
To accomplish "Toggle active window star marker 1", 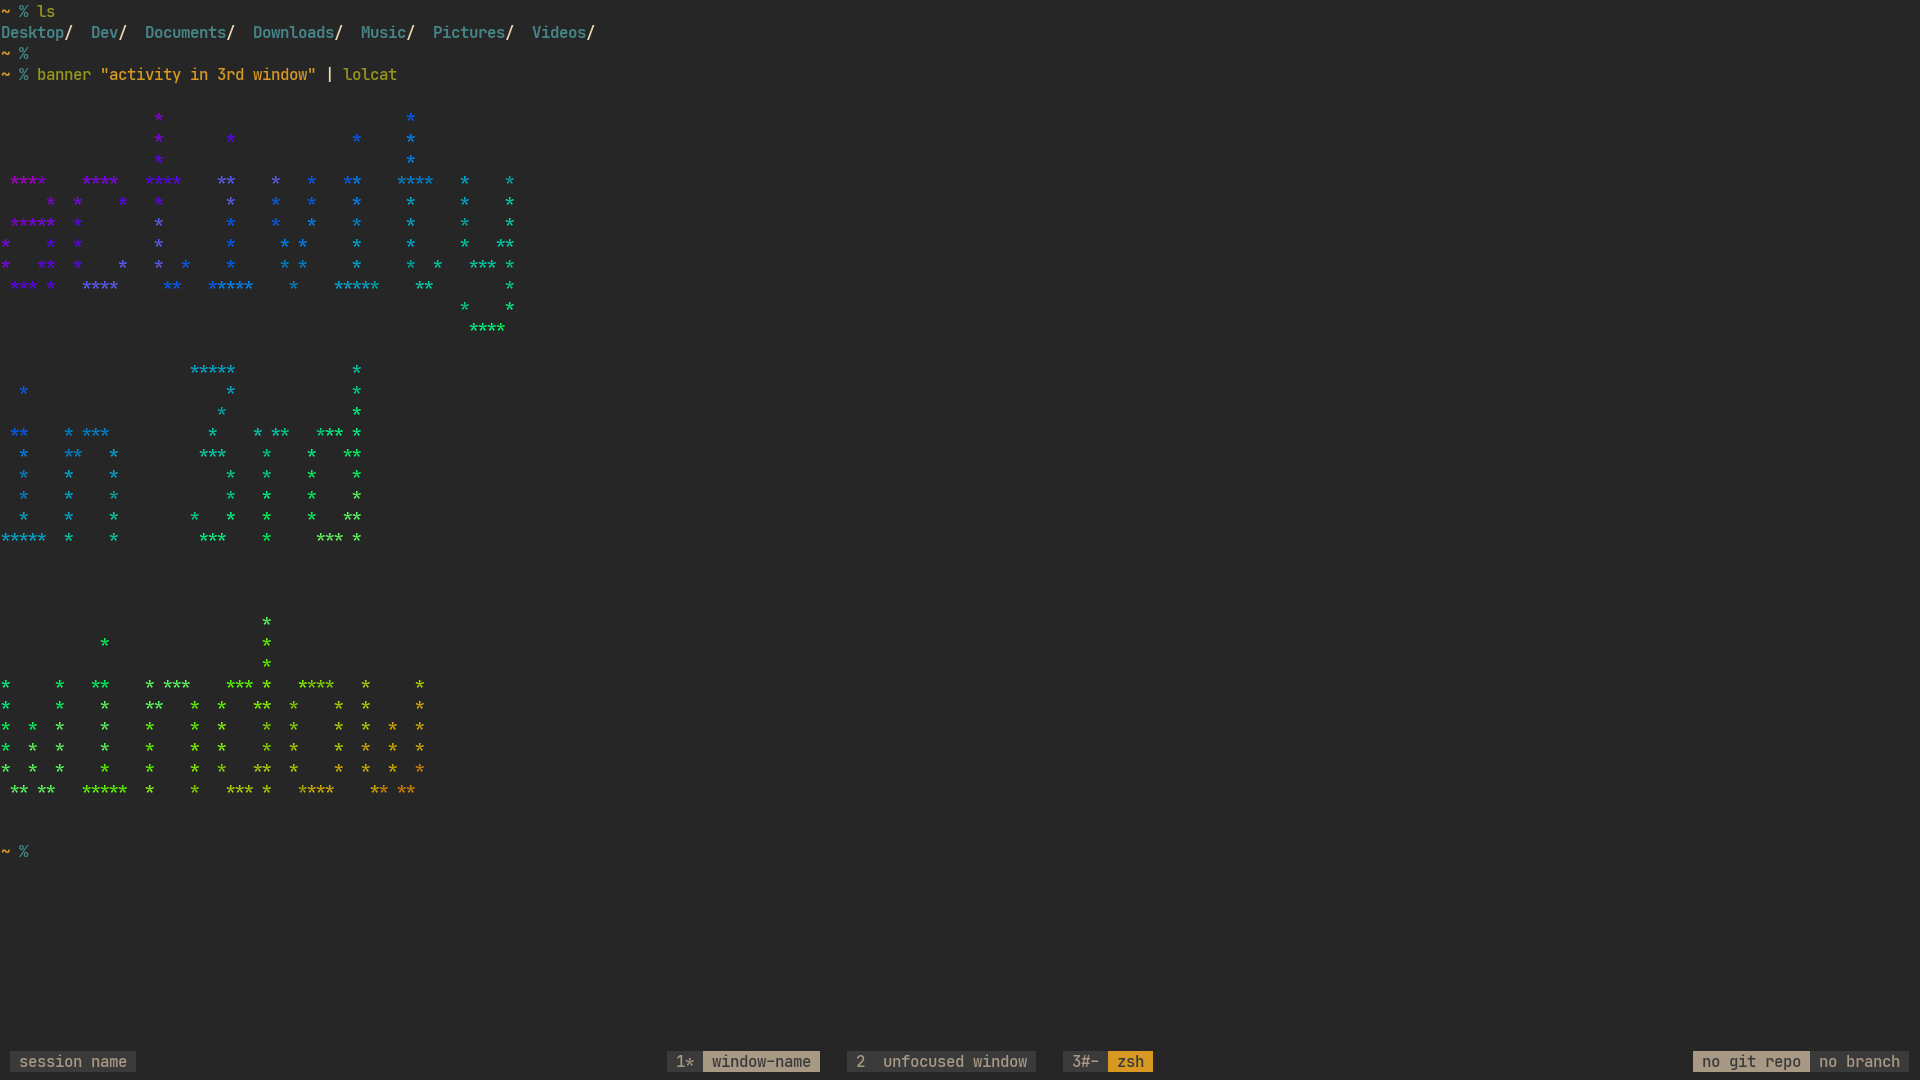I will [686, 1062].
